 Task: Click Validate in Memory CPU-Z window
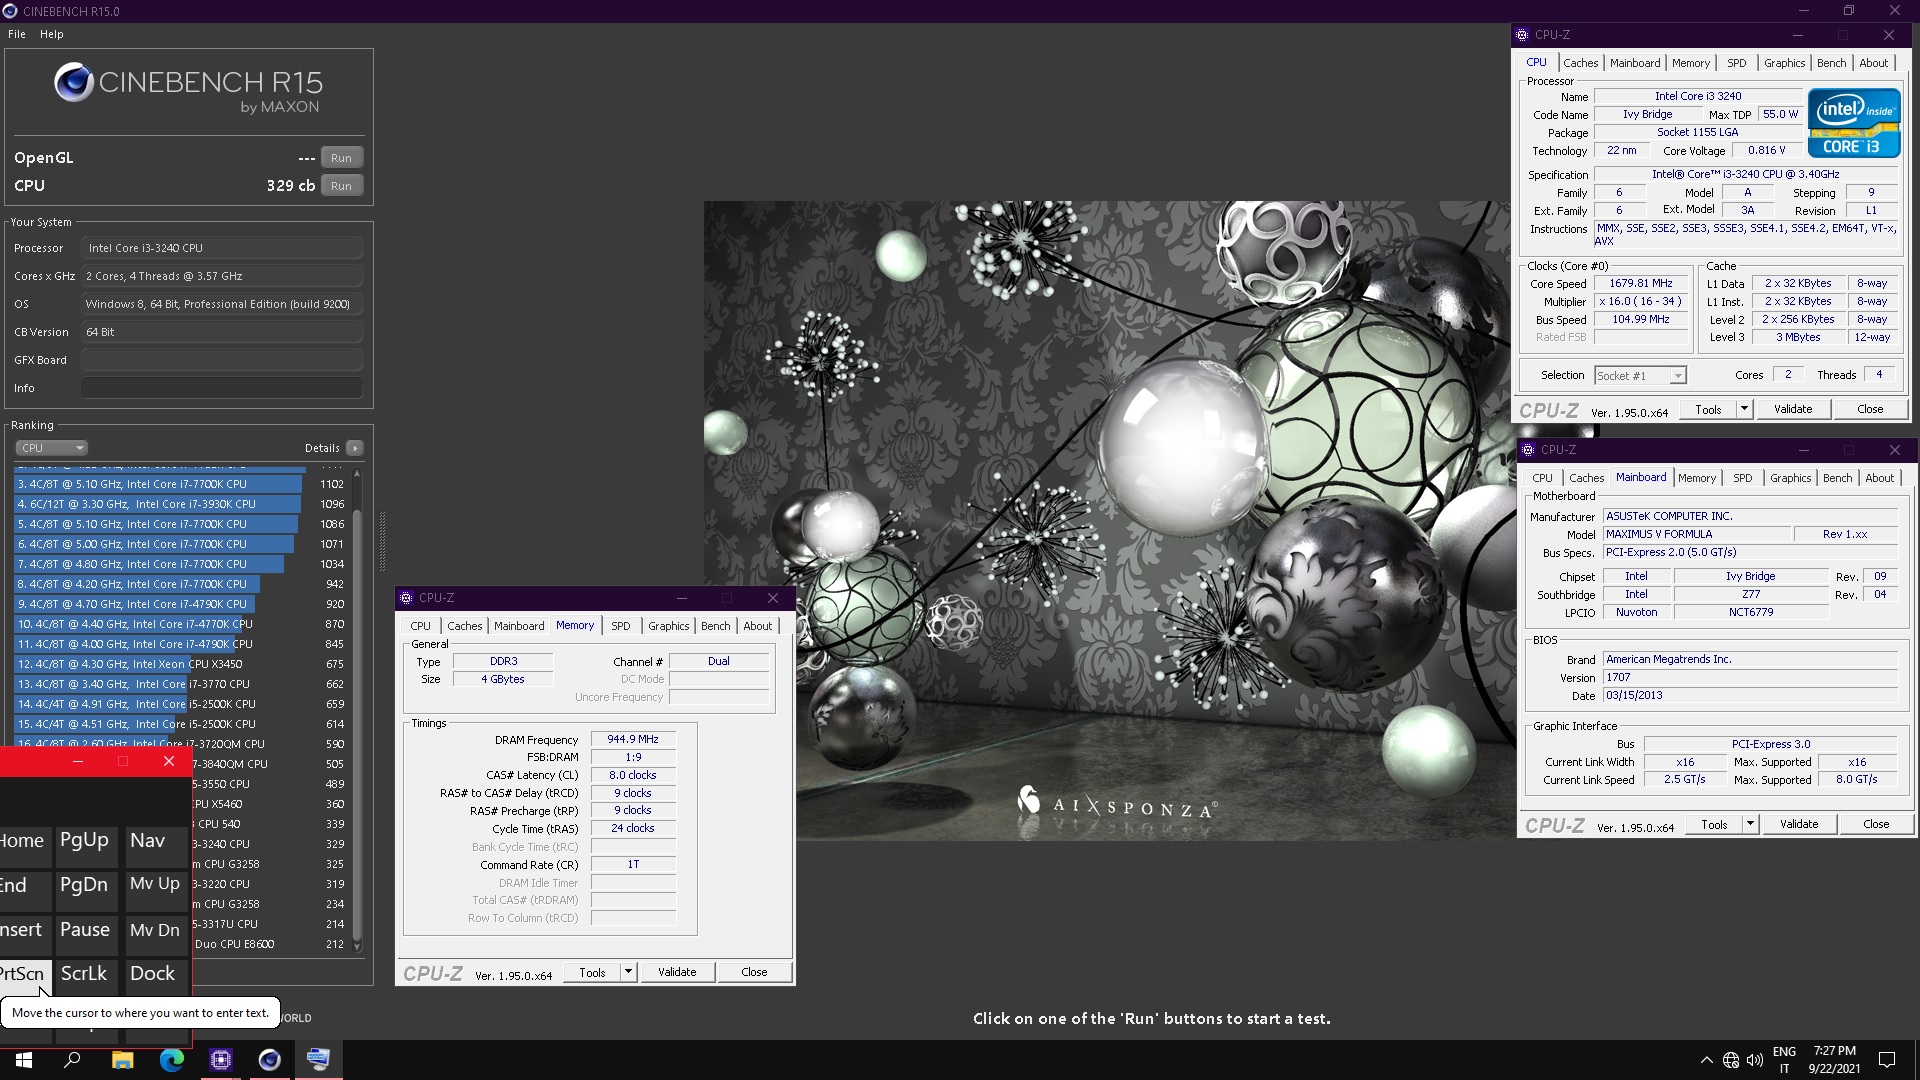click(677, 972)
